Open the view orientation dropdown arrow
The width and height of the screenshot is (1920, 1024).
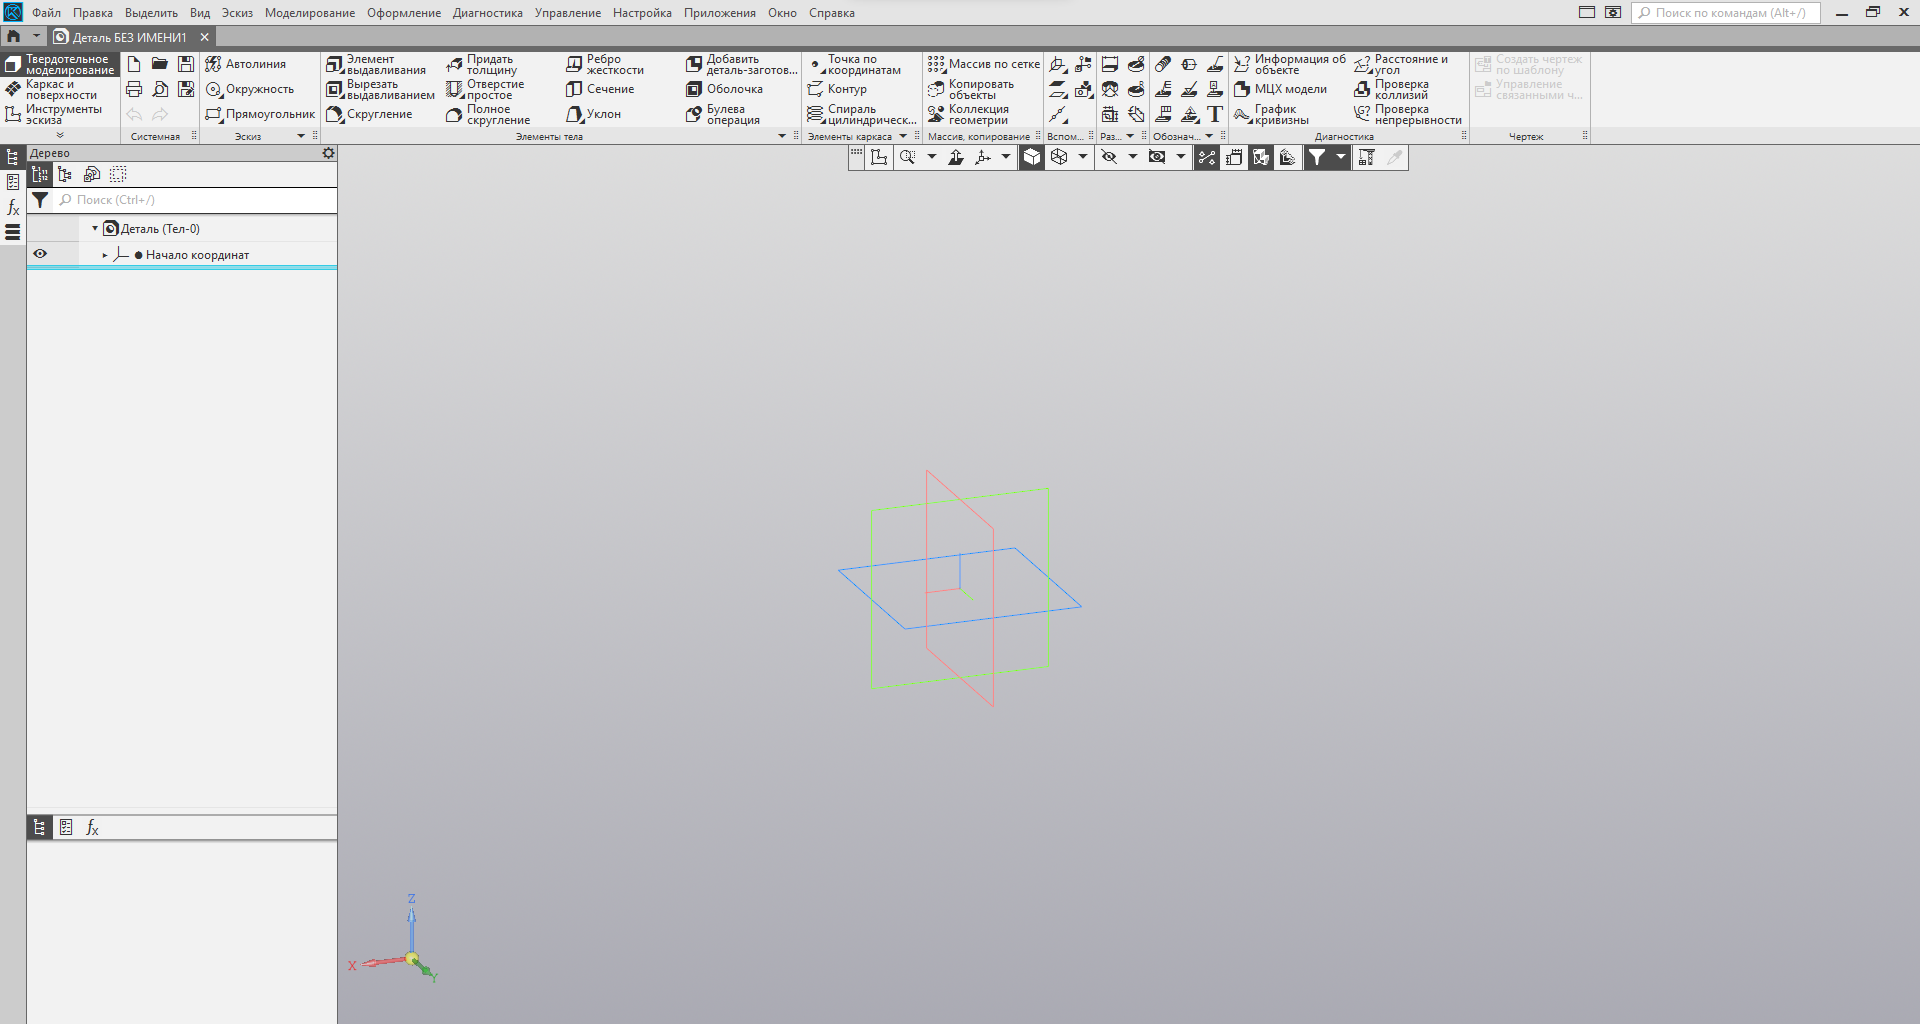tap(1006, 157)
